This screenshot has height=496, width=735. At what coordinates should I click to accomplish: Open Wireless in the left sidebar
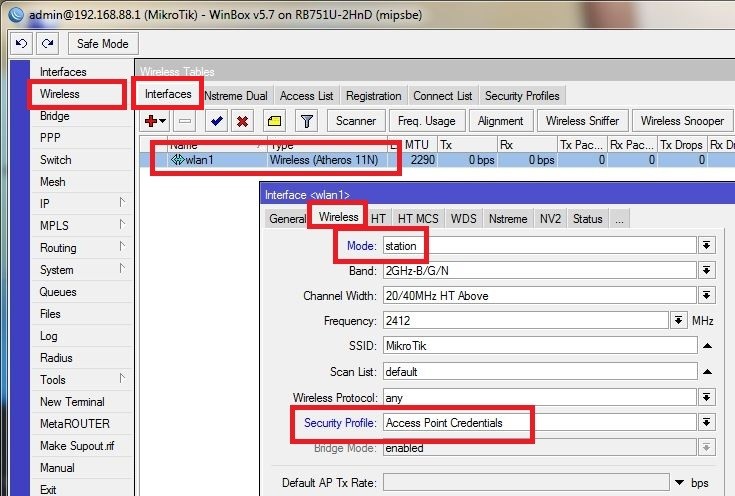coord(60,94)
